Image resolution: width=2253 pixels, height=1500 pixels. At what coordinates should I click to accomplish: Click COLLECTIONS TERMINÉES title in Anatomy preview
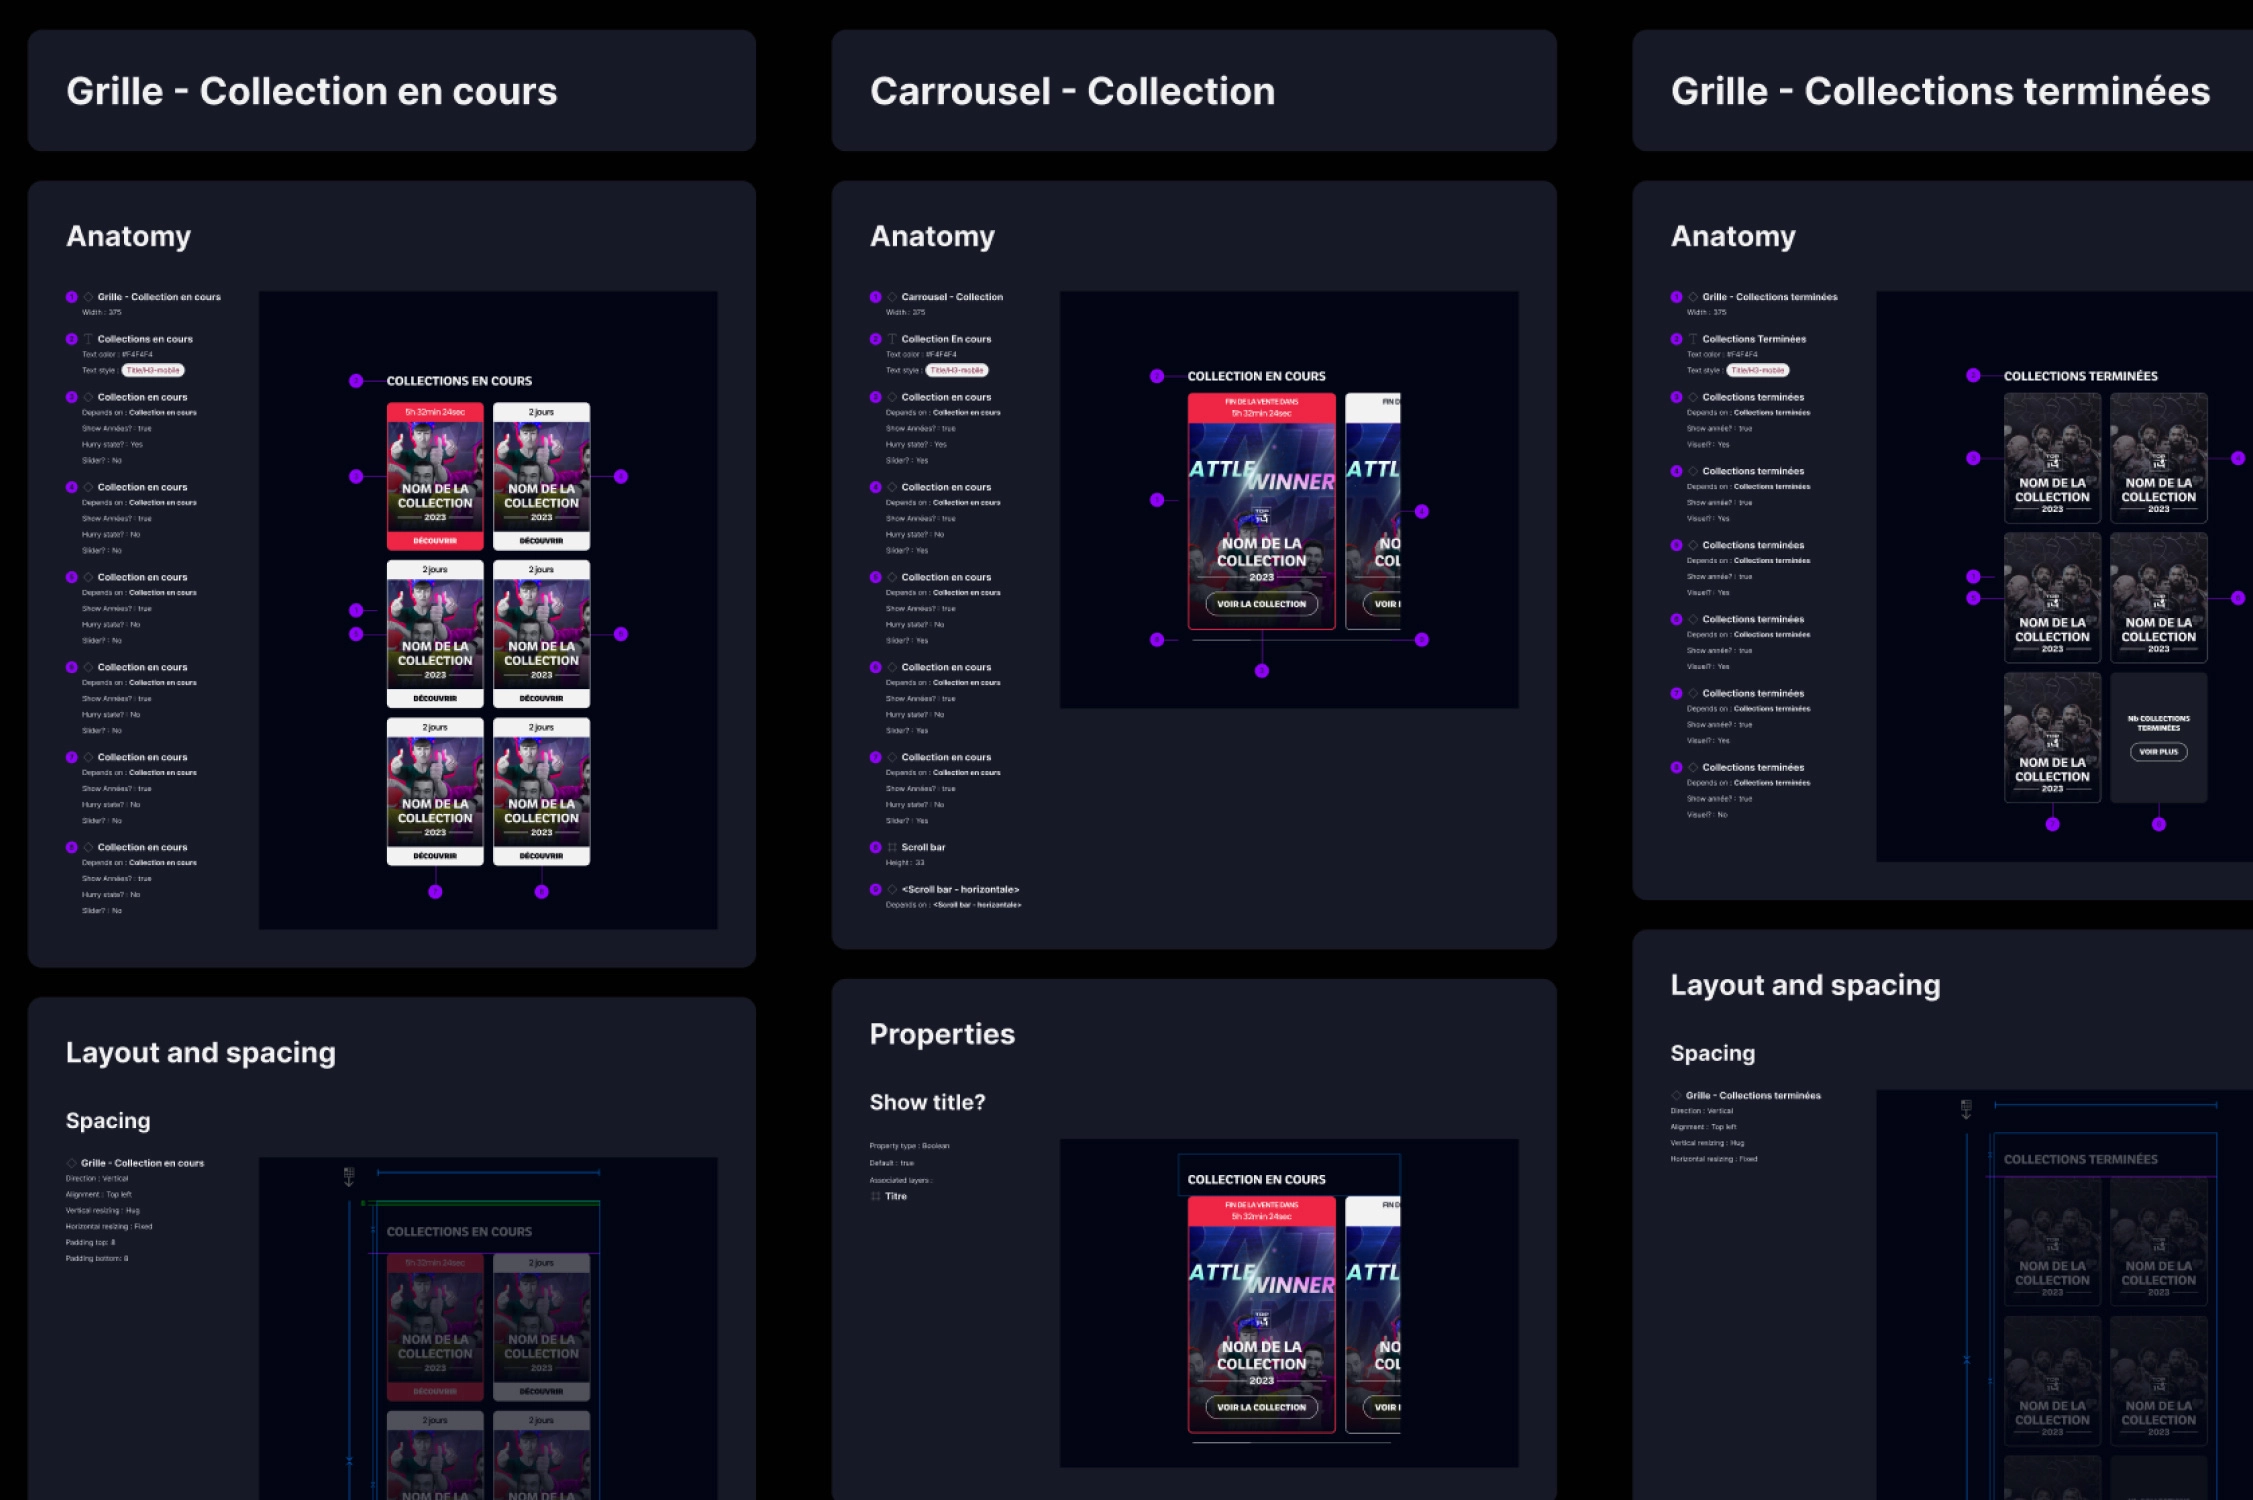[2080, 376]
